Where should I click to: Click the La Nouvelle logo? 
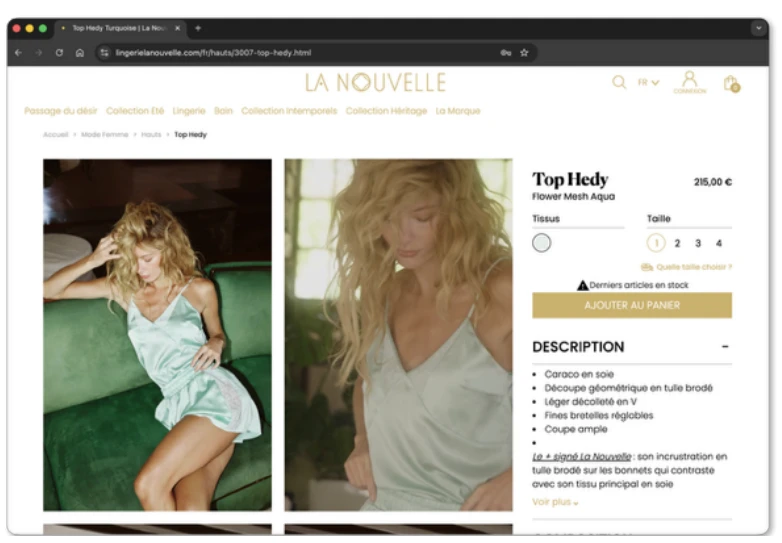click(x=376, y=82)
